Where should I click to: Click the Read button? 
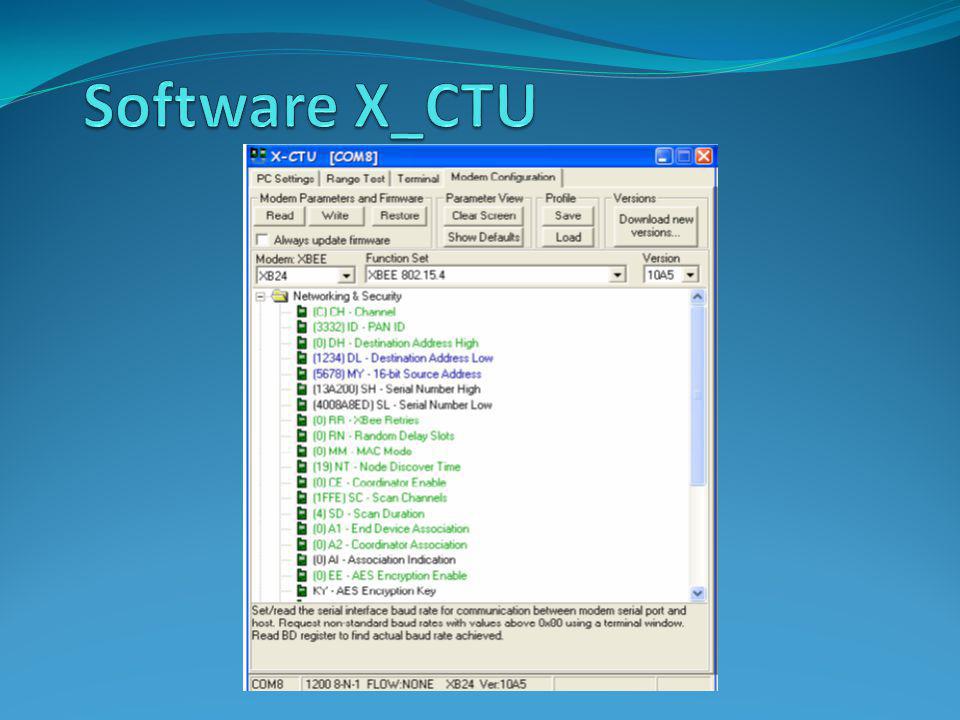click(x=280, y=216)
